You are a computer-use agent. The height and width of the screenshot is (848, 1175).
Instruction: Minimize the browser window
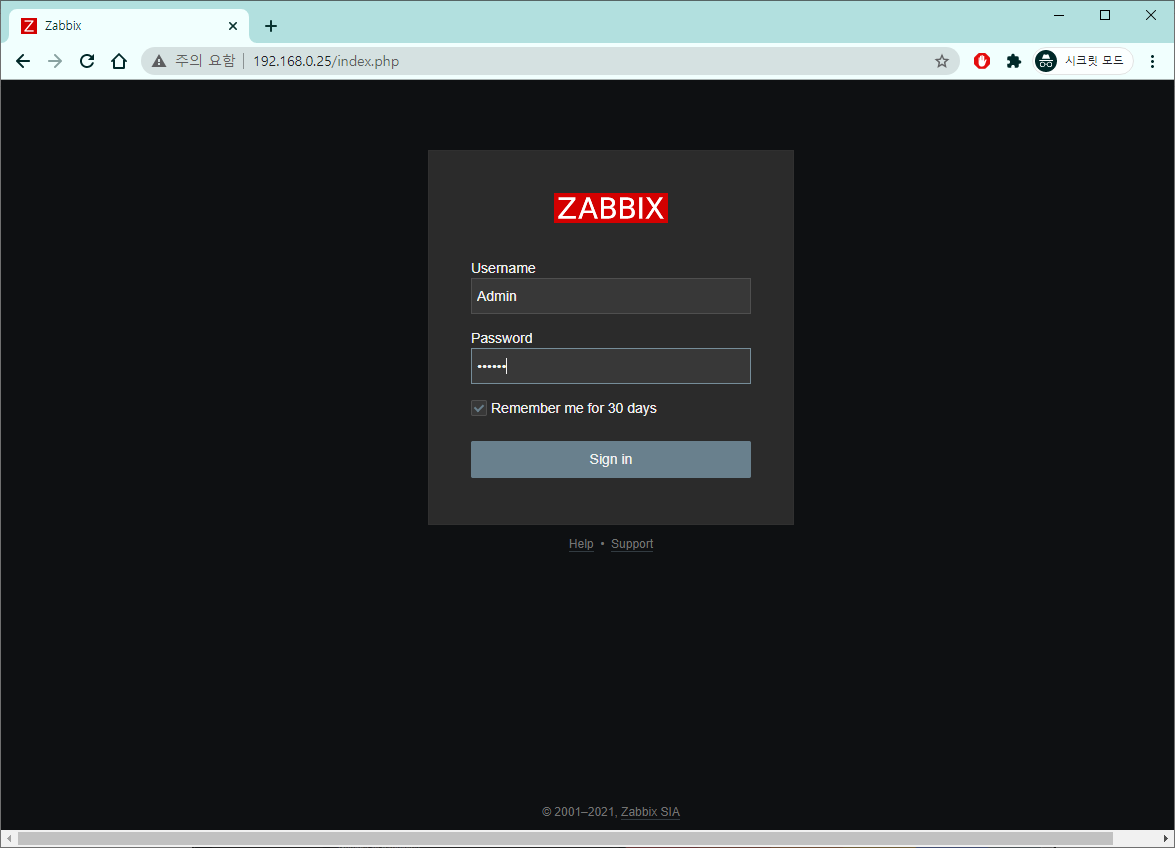pos(1059,15)
